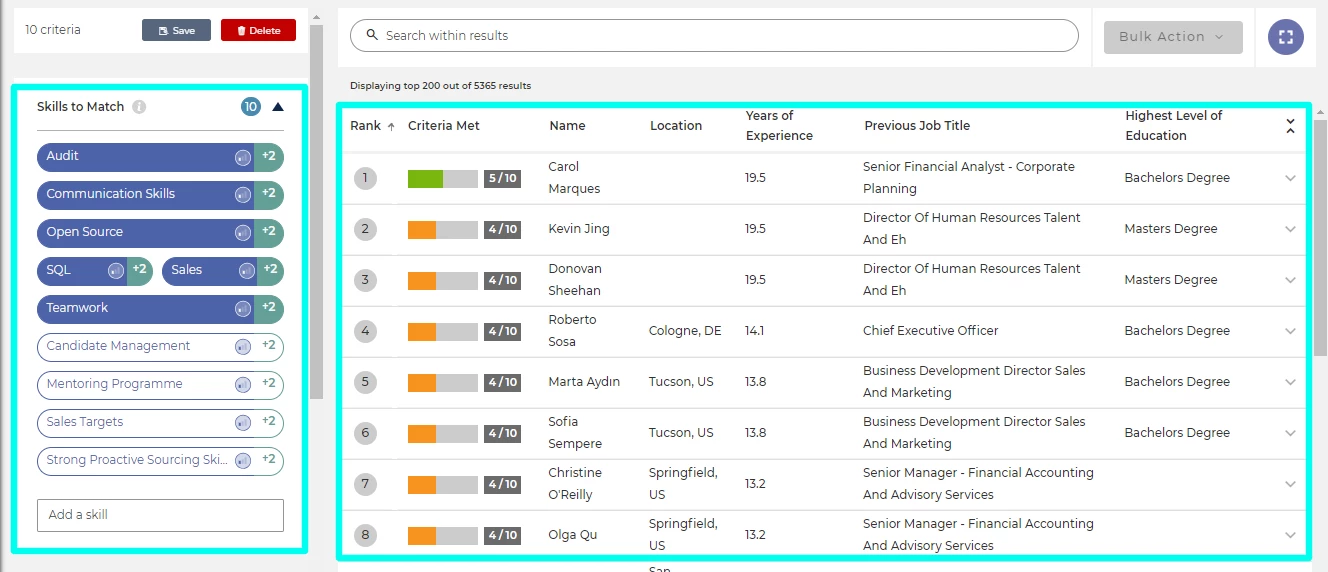Image resolution: width=1328 pixels, height=572 pixels.
Task: Click the importance icon on the Teamwork skill
Action: click(x=242, y=309)
